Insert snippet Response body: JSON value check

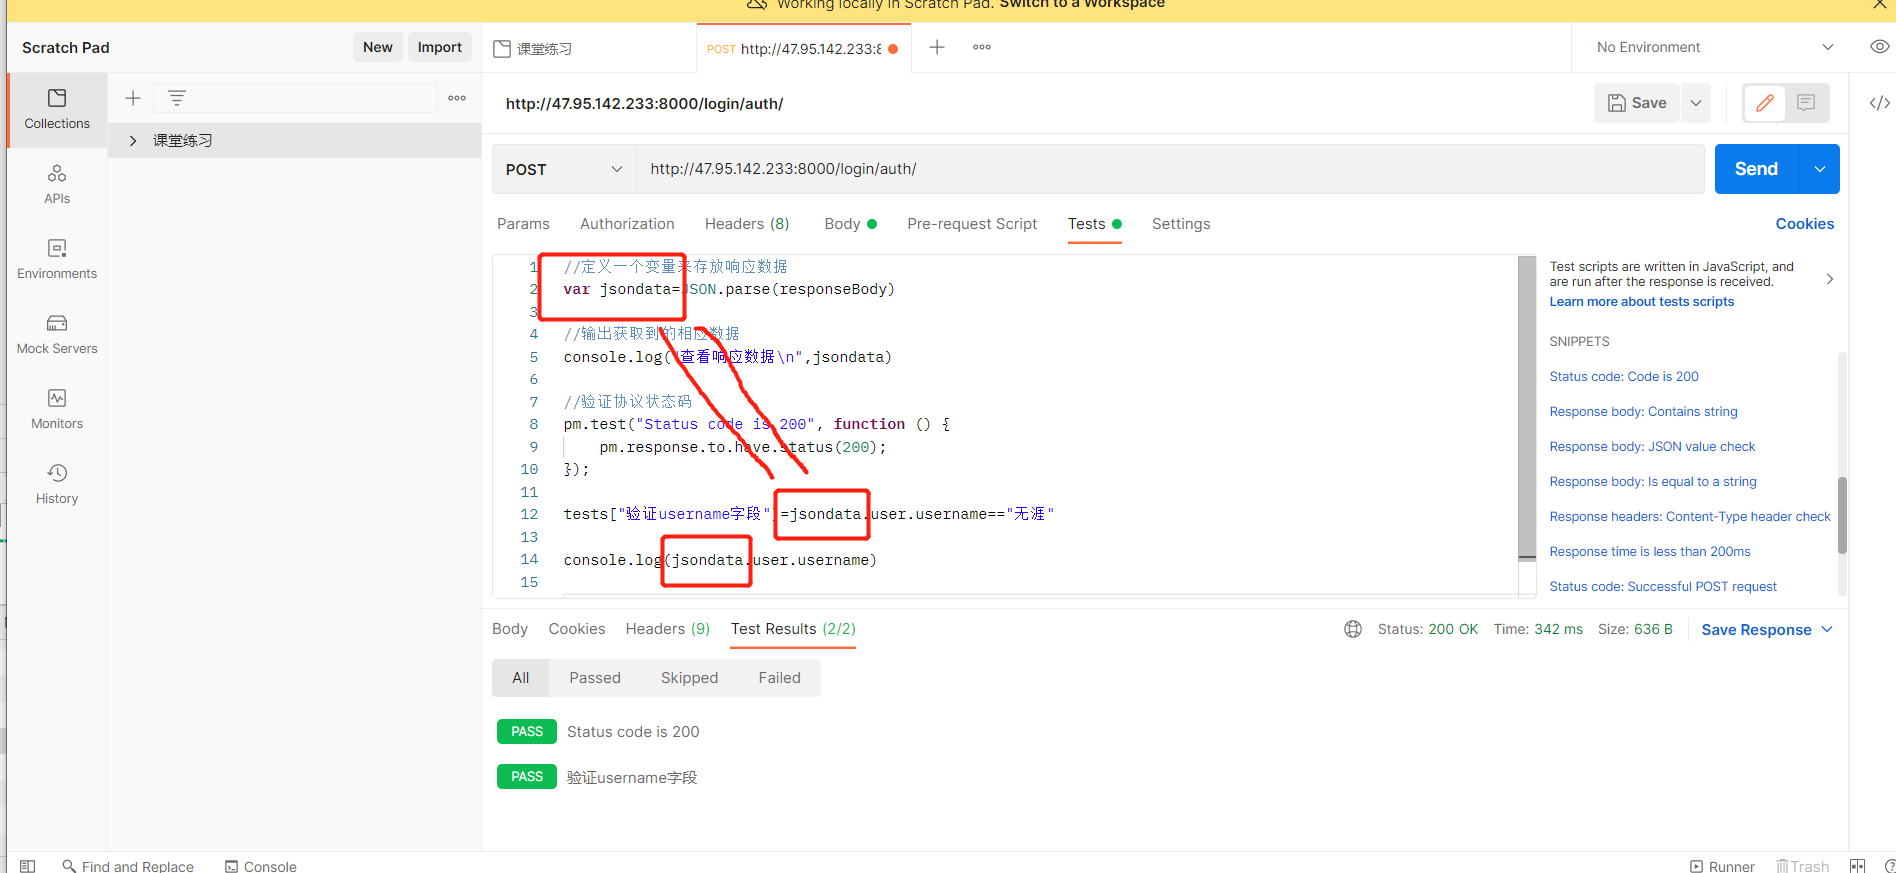(1652, 447)
